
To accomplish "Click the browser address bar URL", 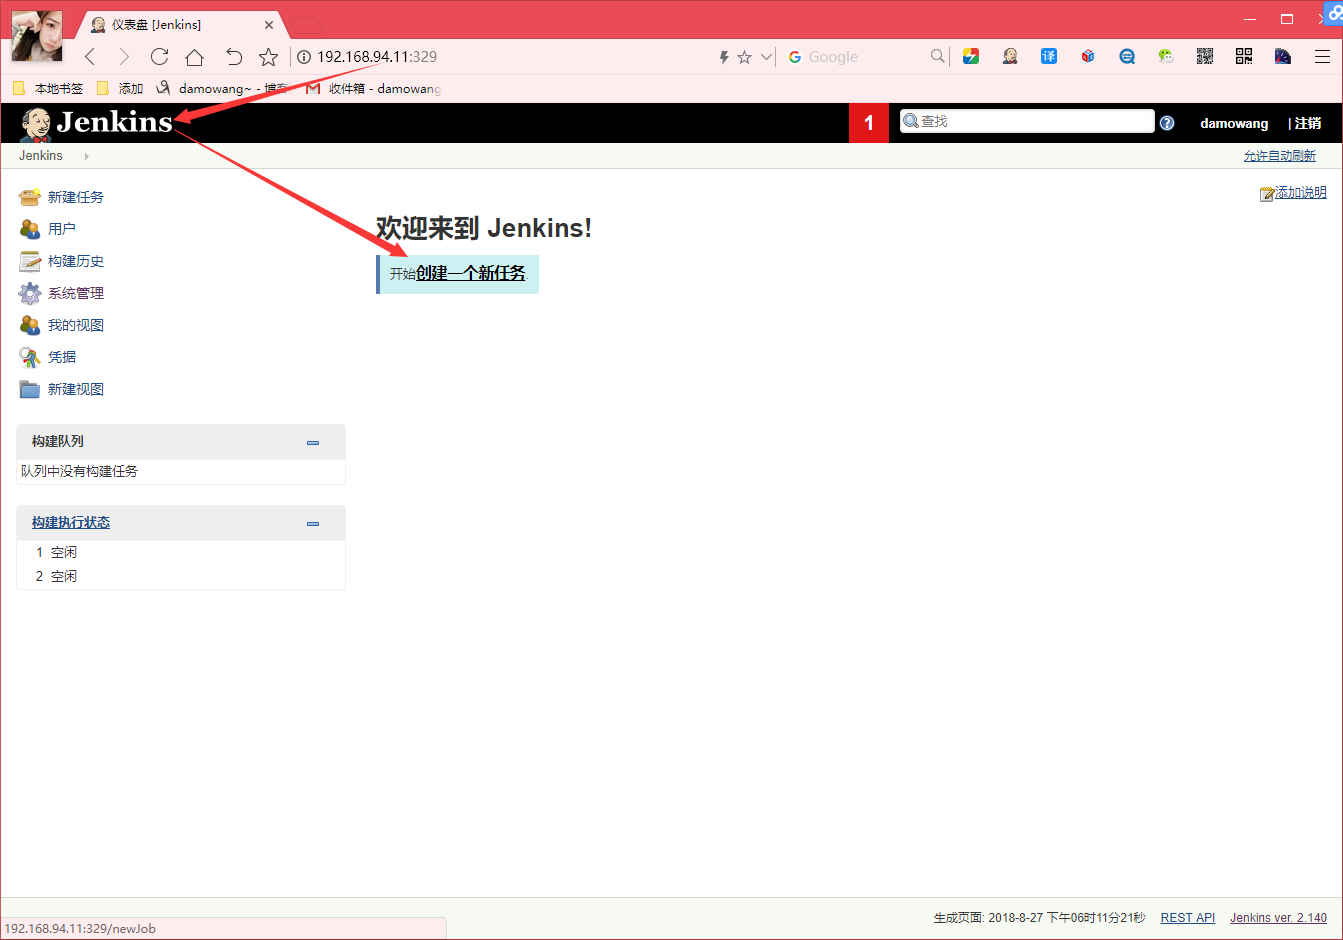I will point(377,57).
